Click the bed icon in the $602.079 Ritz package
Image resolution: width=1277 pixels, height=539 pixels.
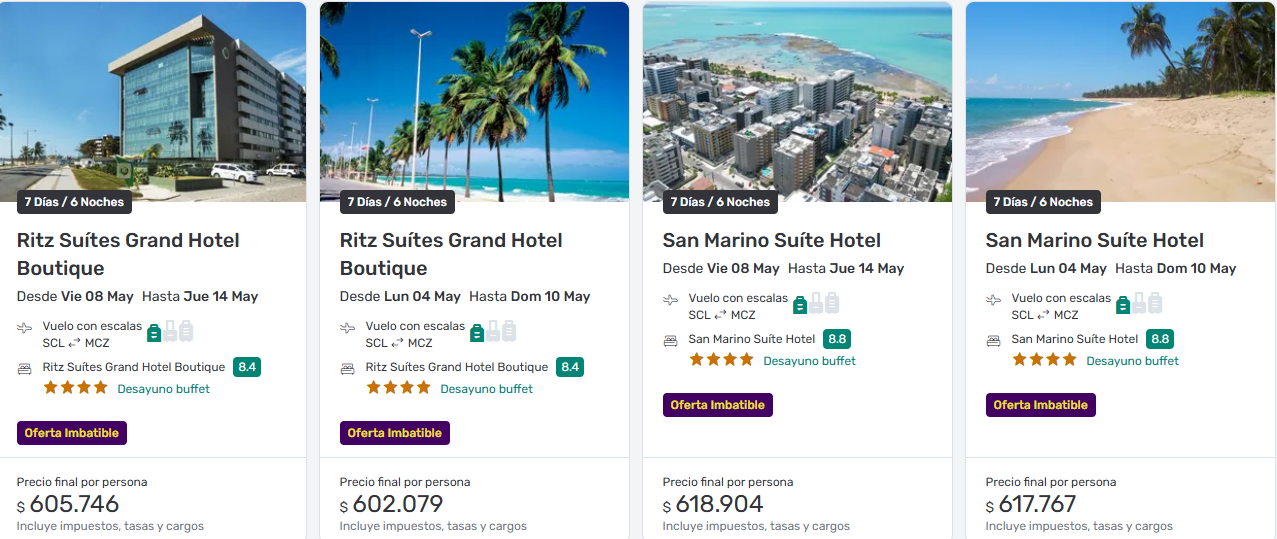[x=347, y=368]
